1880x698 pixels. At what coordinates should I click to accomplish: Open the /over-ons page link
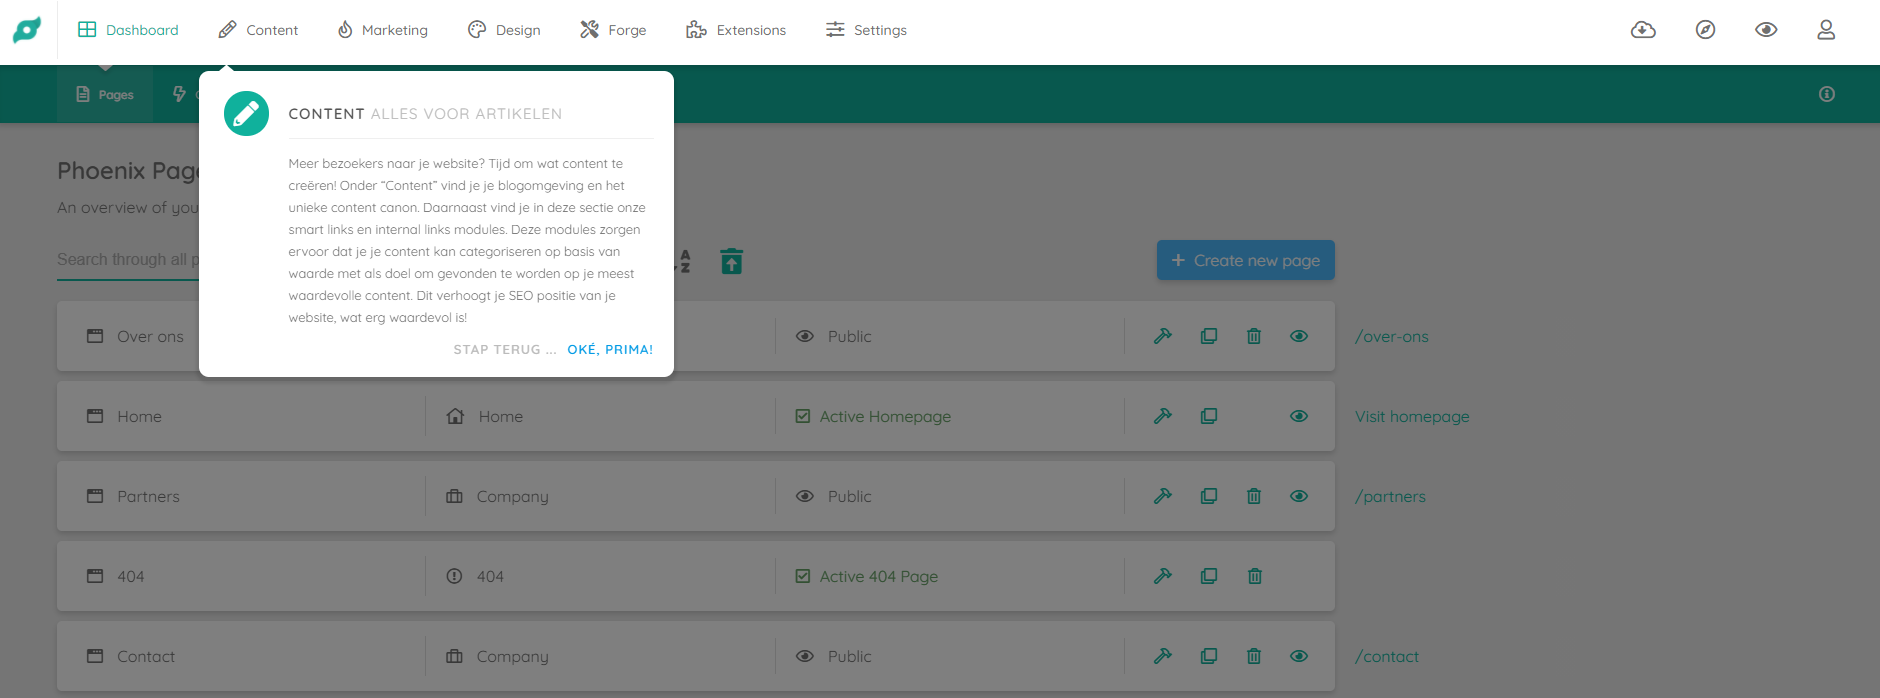pos(1391,336)
